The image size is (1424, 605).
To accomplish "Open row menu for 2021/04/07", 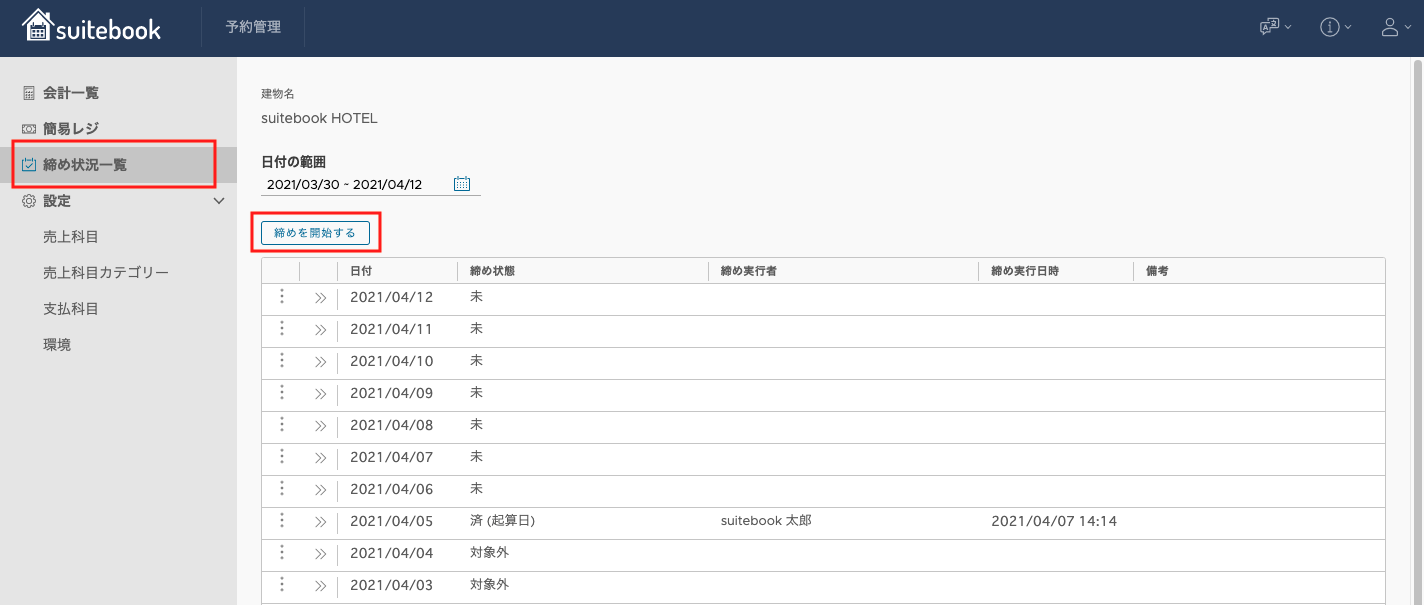I will pyautogui.click(x=282, y=457).
